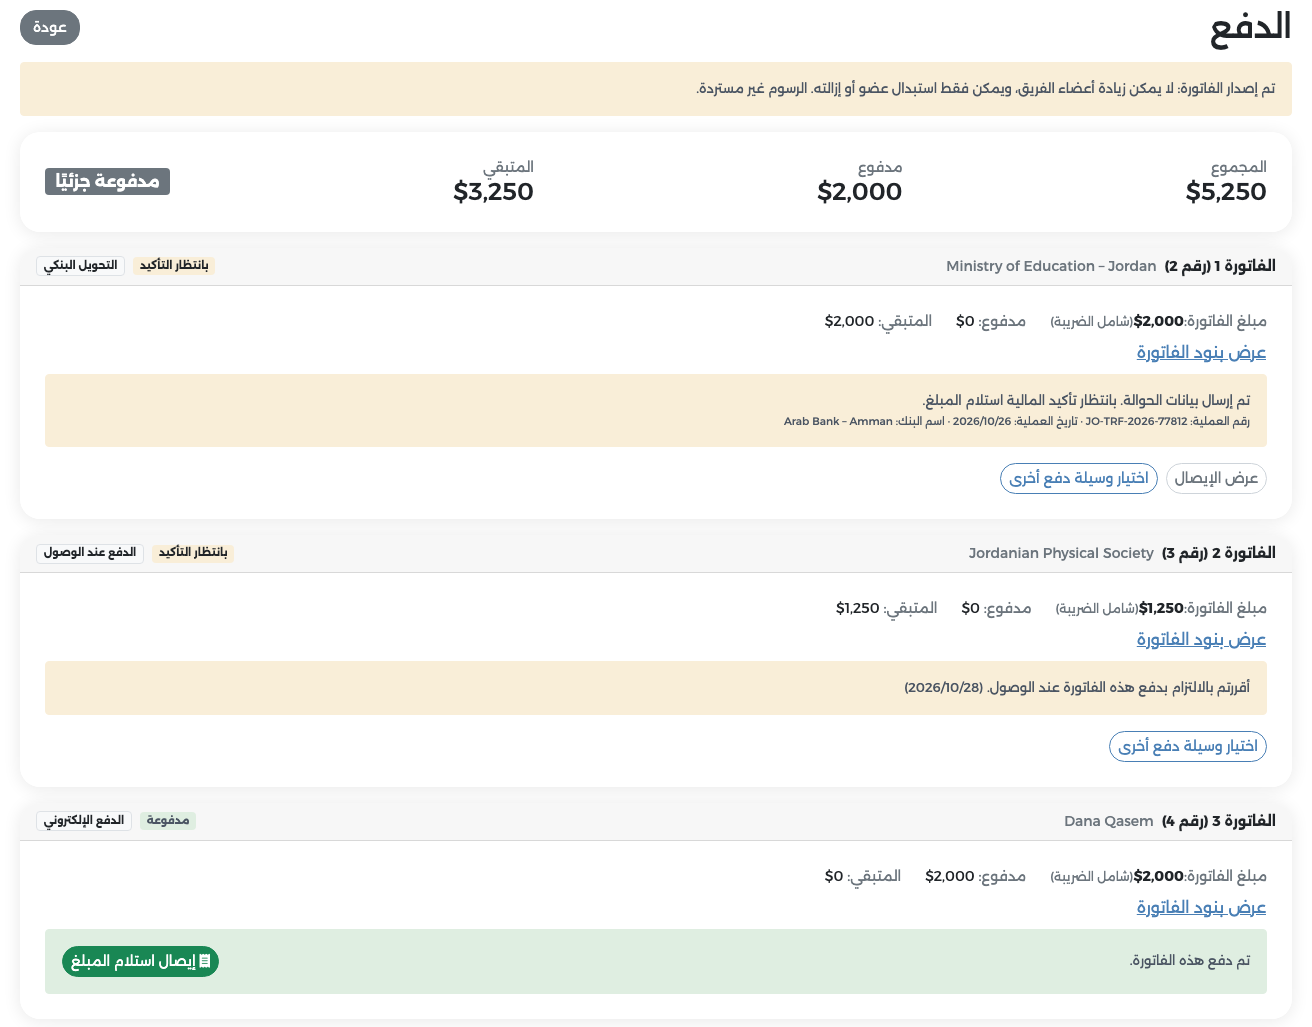Open عرض بنود الفاتورة link for Dana Qasem invoice
This screenshot has height=1027, width=1312.
click(1201, 907)
